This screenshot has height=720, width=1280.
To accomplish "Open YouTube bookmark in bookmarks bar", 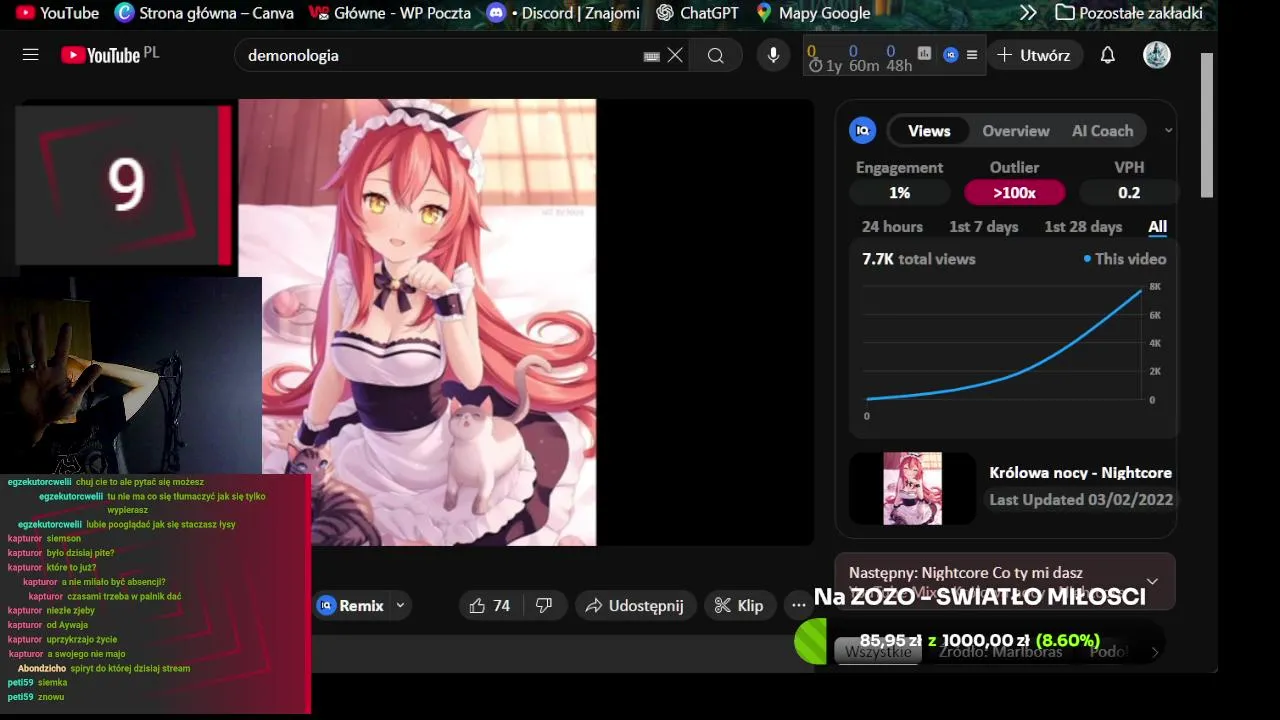I will 57,13.
